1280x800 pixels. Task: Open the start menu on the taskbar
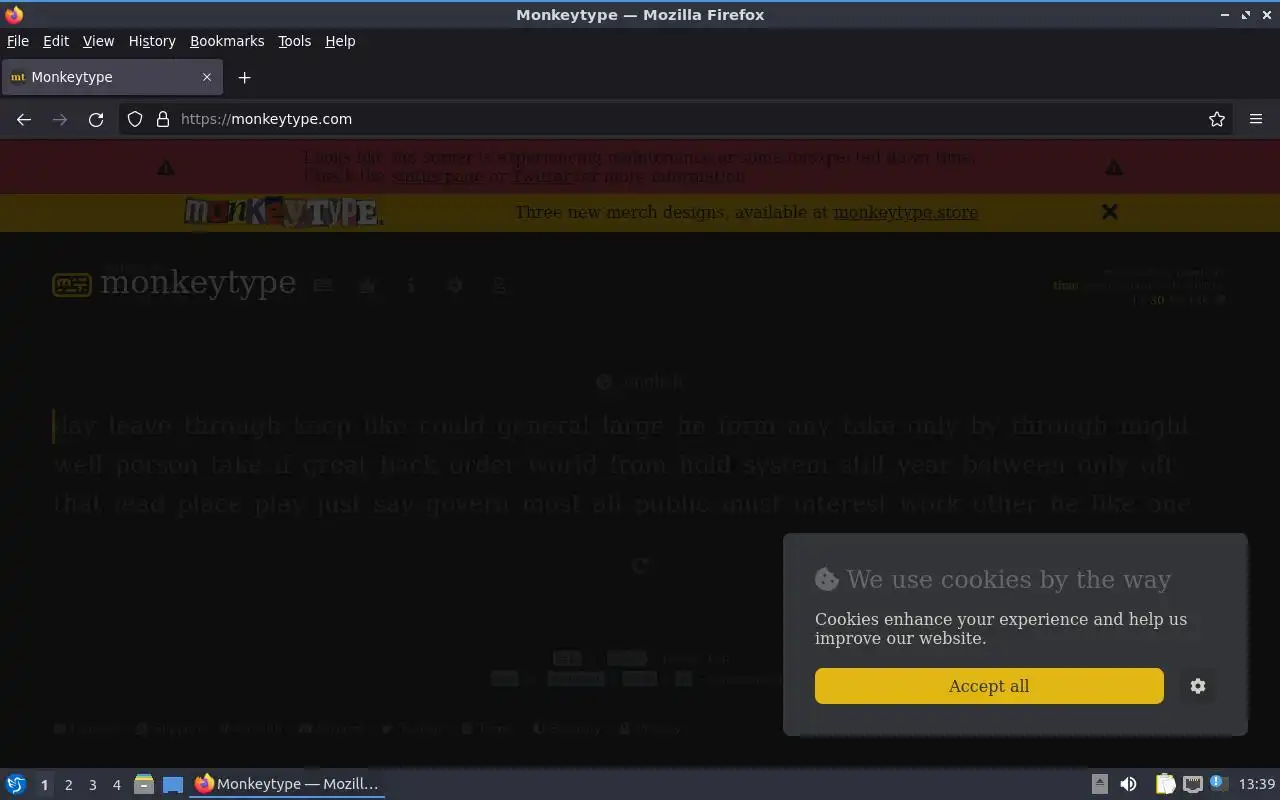pyautogui.click(x=16, y=784)
